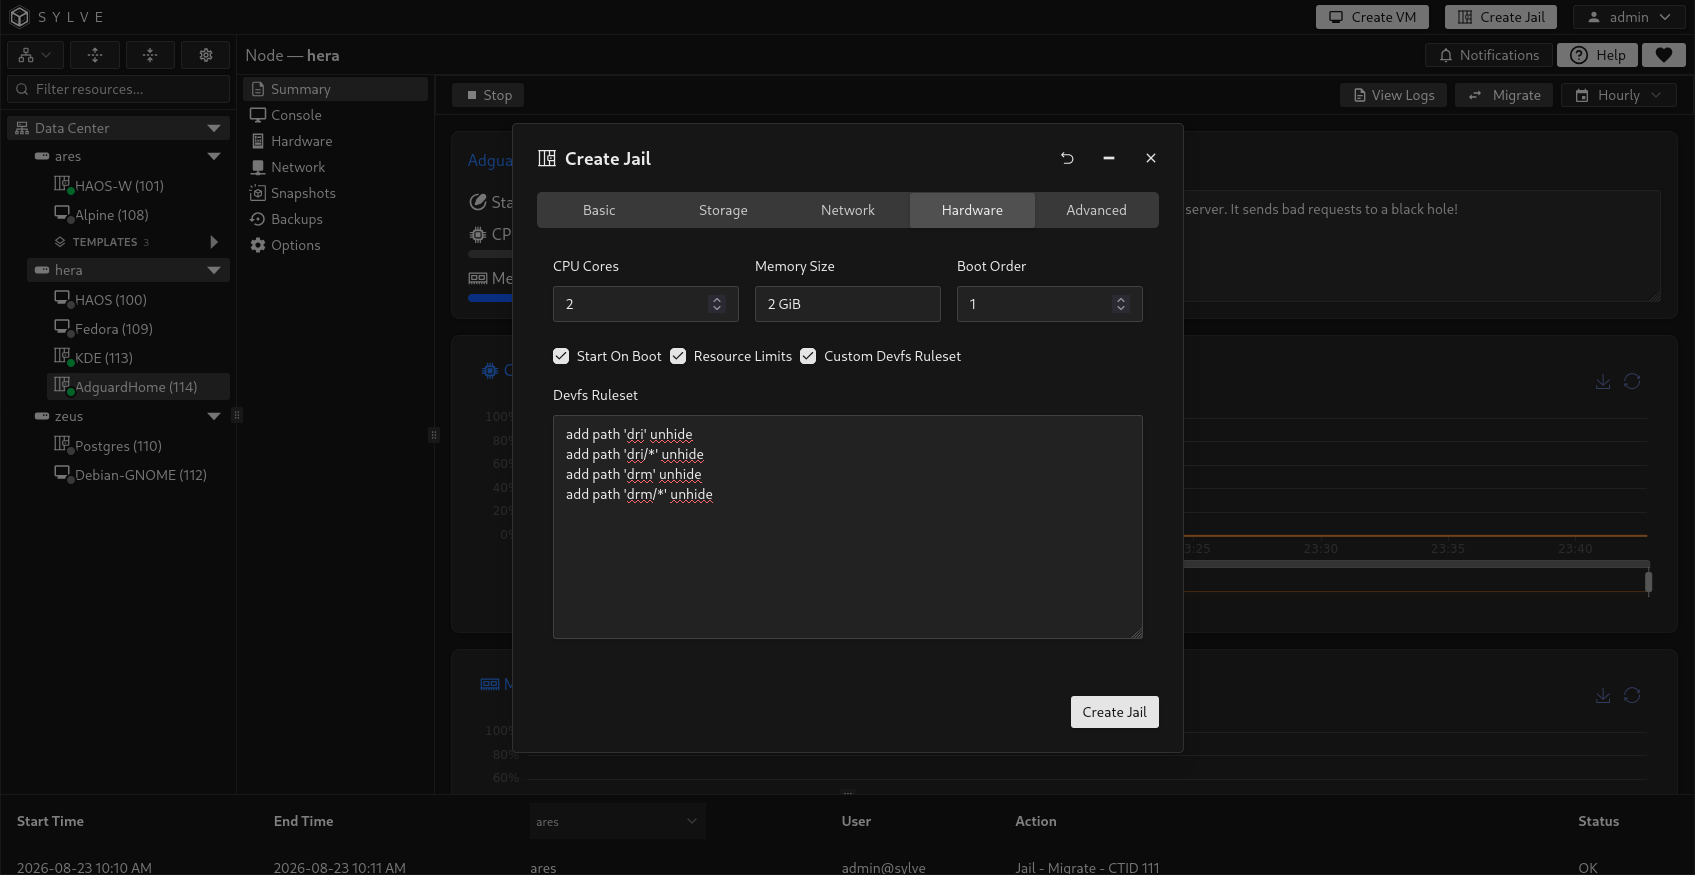Click the refresh icon on the CPU chart
The height and width of the screenshot is (875, 1695).
point(1632,381)
